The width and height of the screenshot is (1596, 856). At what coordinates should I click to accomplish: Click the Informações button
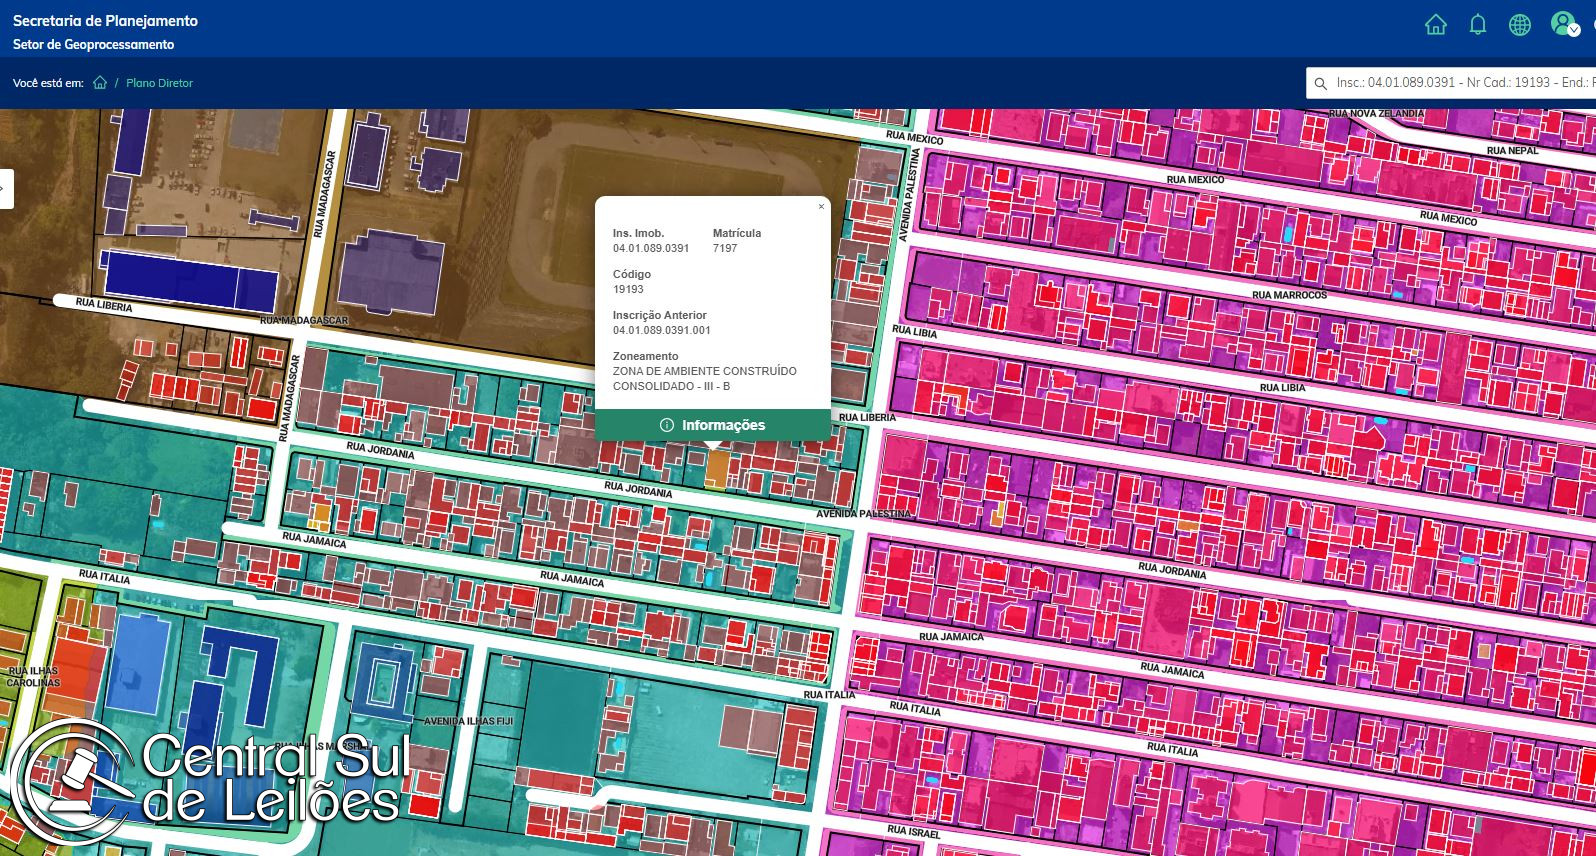point(713,425)
